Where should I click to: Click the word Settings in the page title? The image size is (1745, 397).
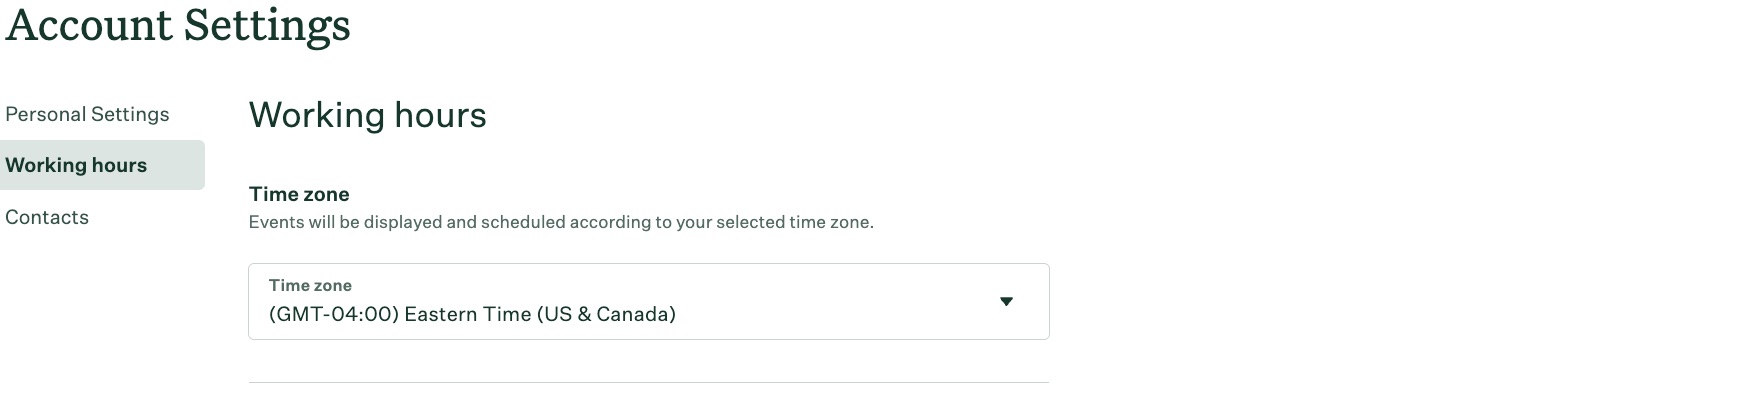(x=267, y=24)
